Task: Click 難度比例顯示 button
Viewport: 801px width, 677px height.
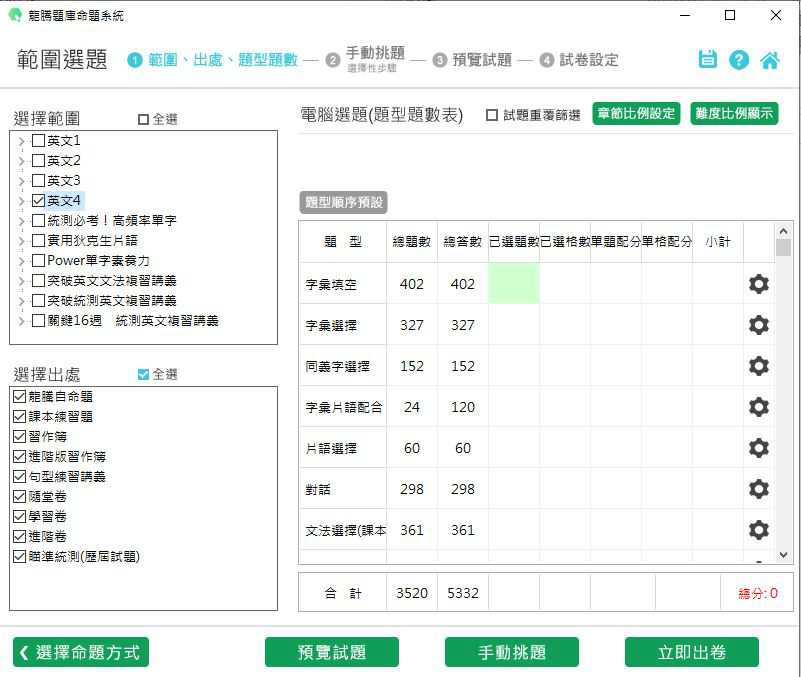Action: tap(734, 113)
